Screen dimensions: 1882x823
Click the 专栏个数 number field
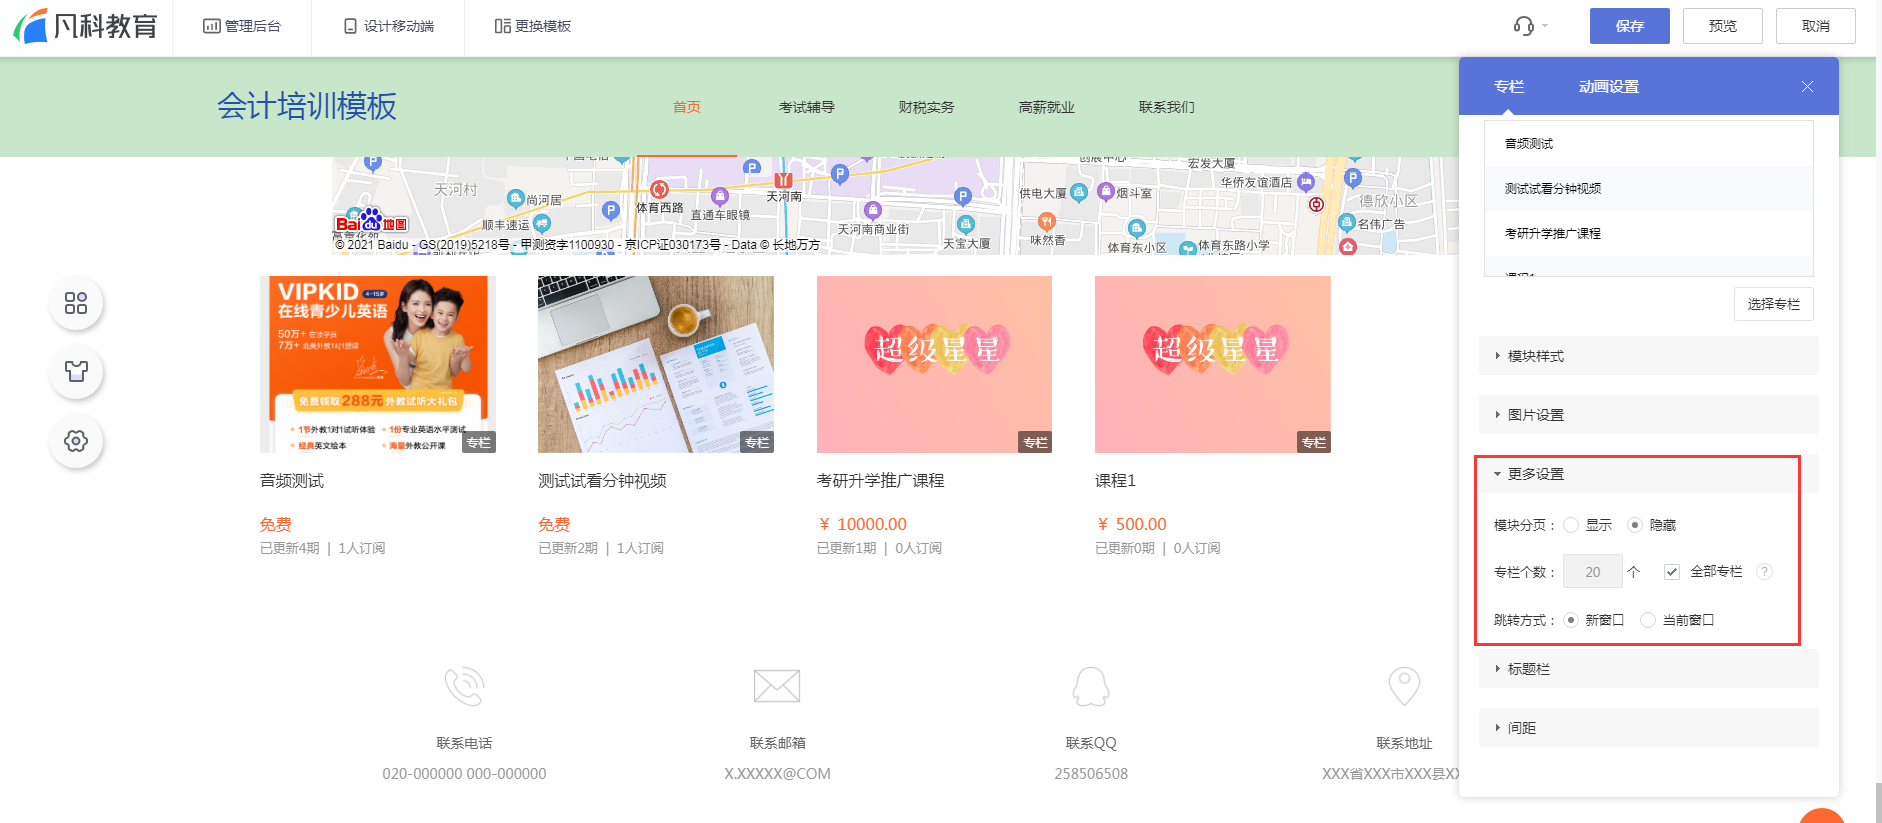point(1593,572)
